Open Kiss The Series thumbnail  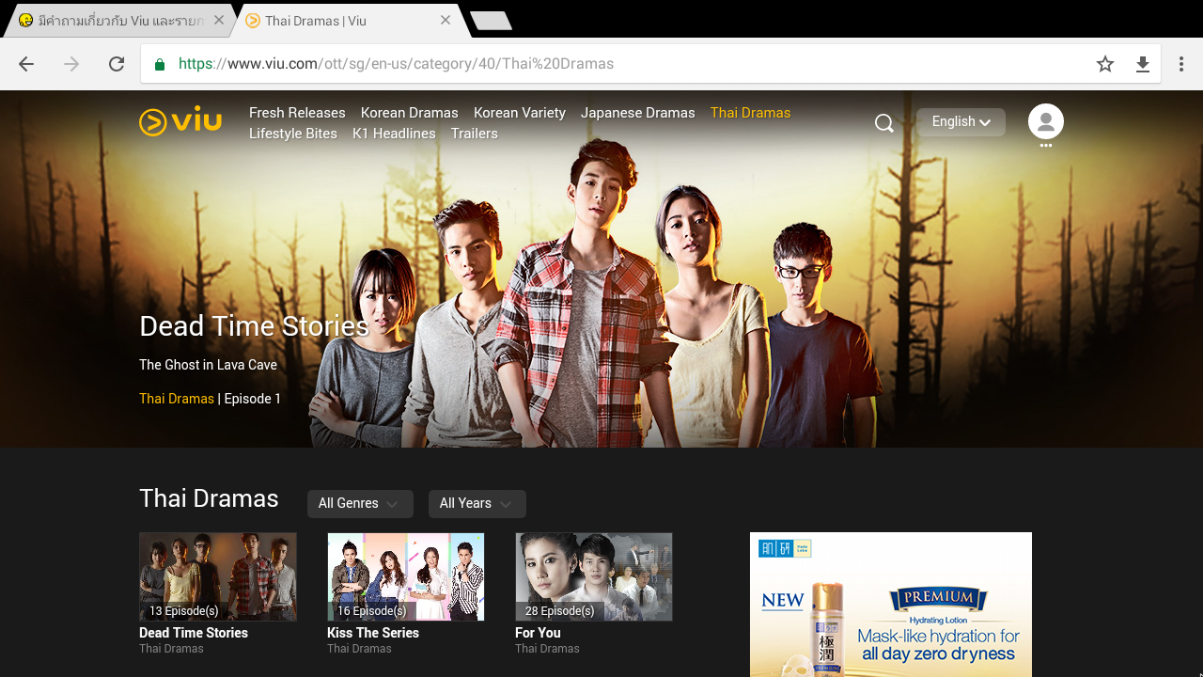406,577
